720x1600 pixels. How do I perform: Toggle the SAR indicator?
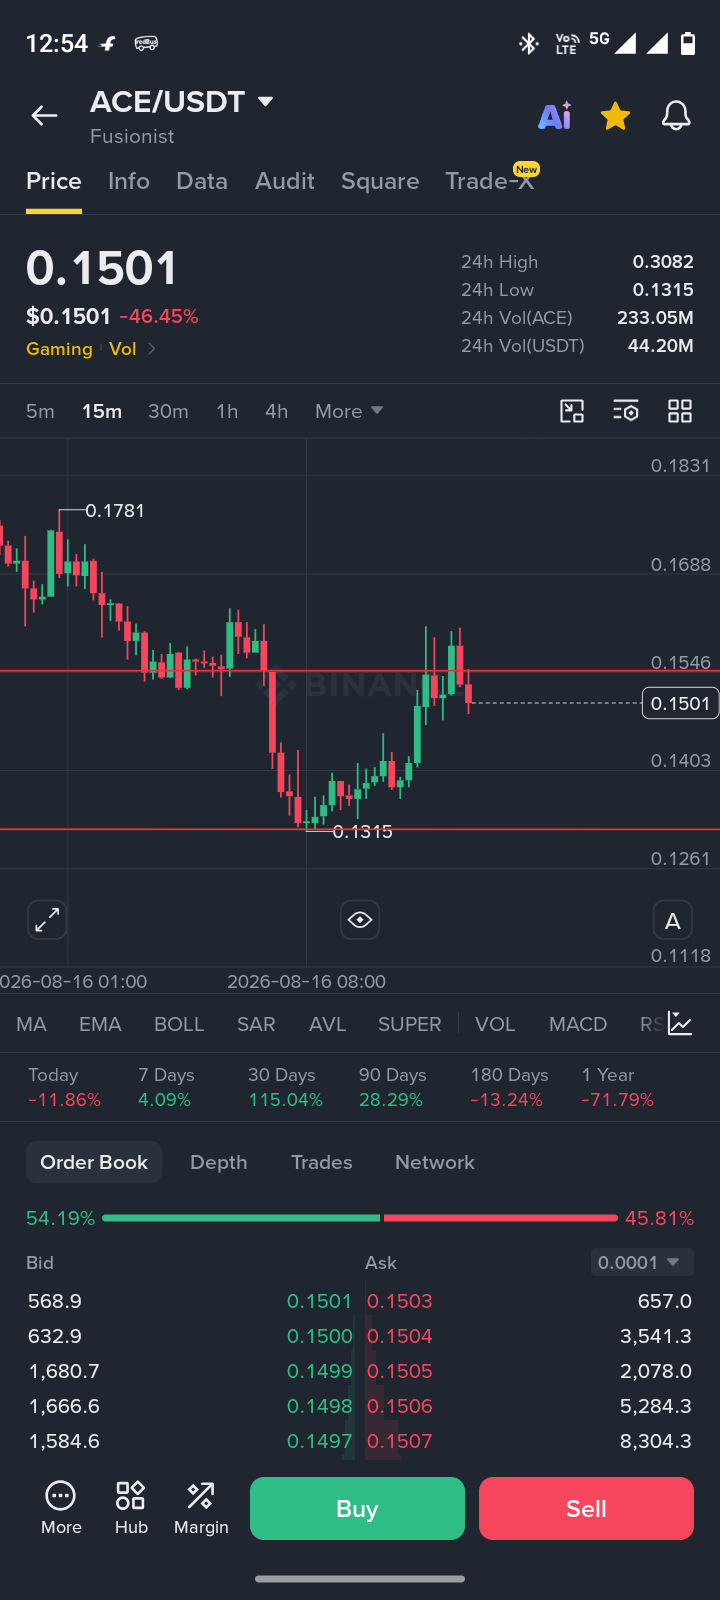pyautogui.click(x=256, y=1024)
